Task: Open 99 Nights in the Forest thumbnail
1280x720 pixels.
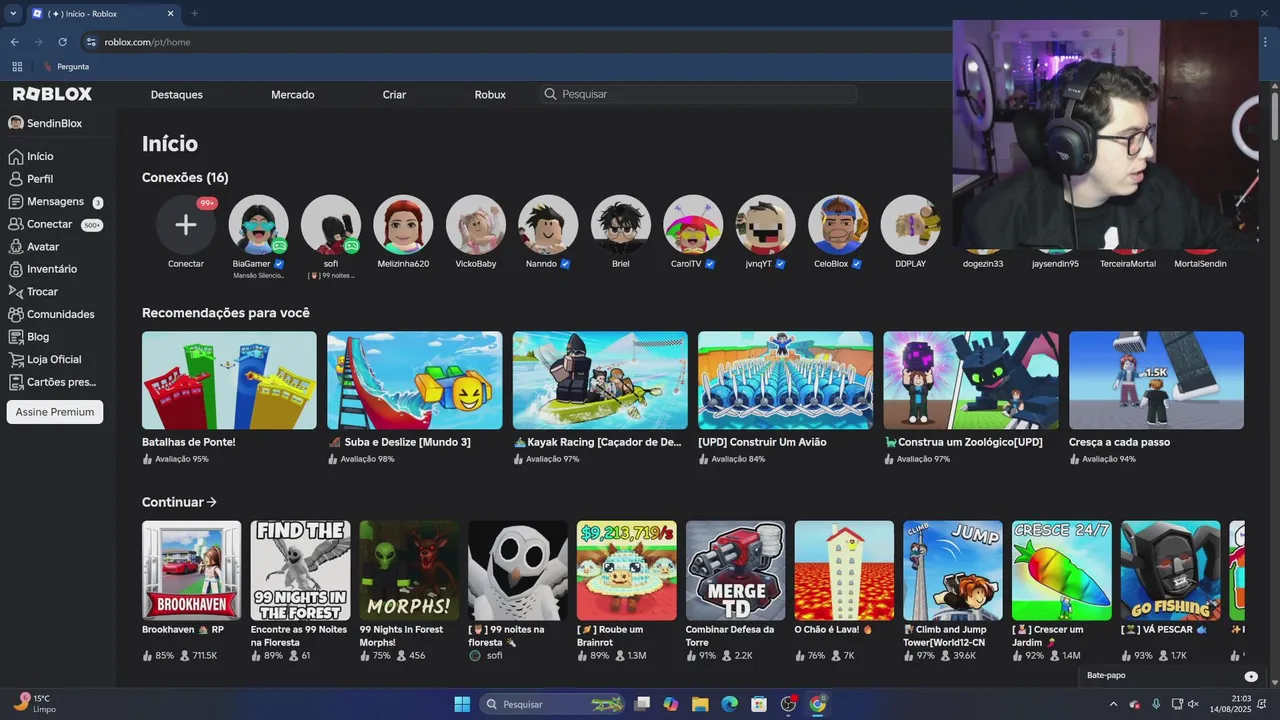Action: [300, 570]
